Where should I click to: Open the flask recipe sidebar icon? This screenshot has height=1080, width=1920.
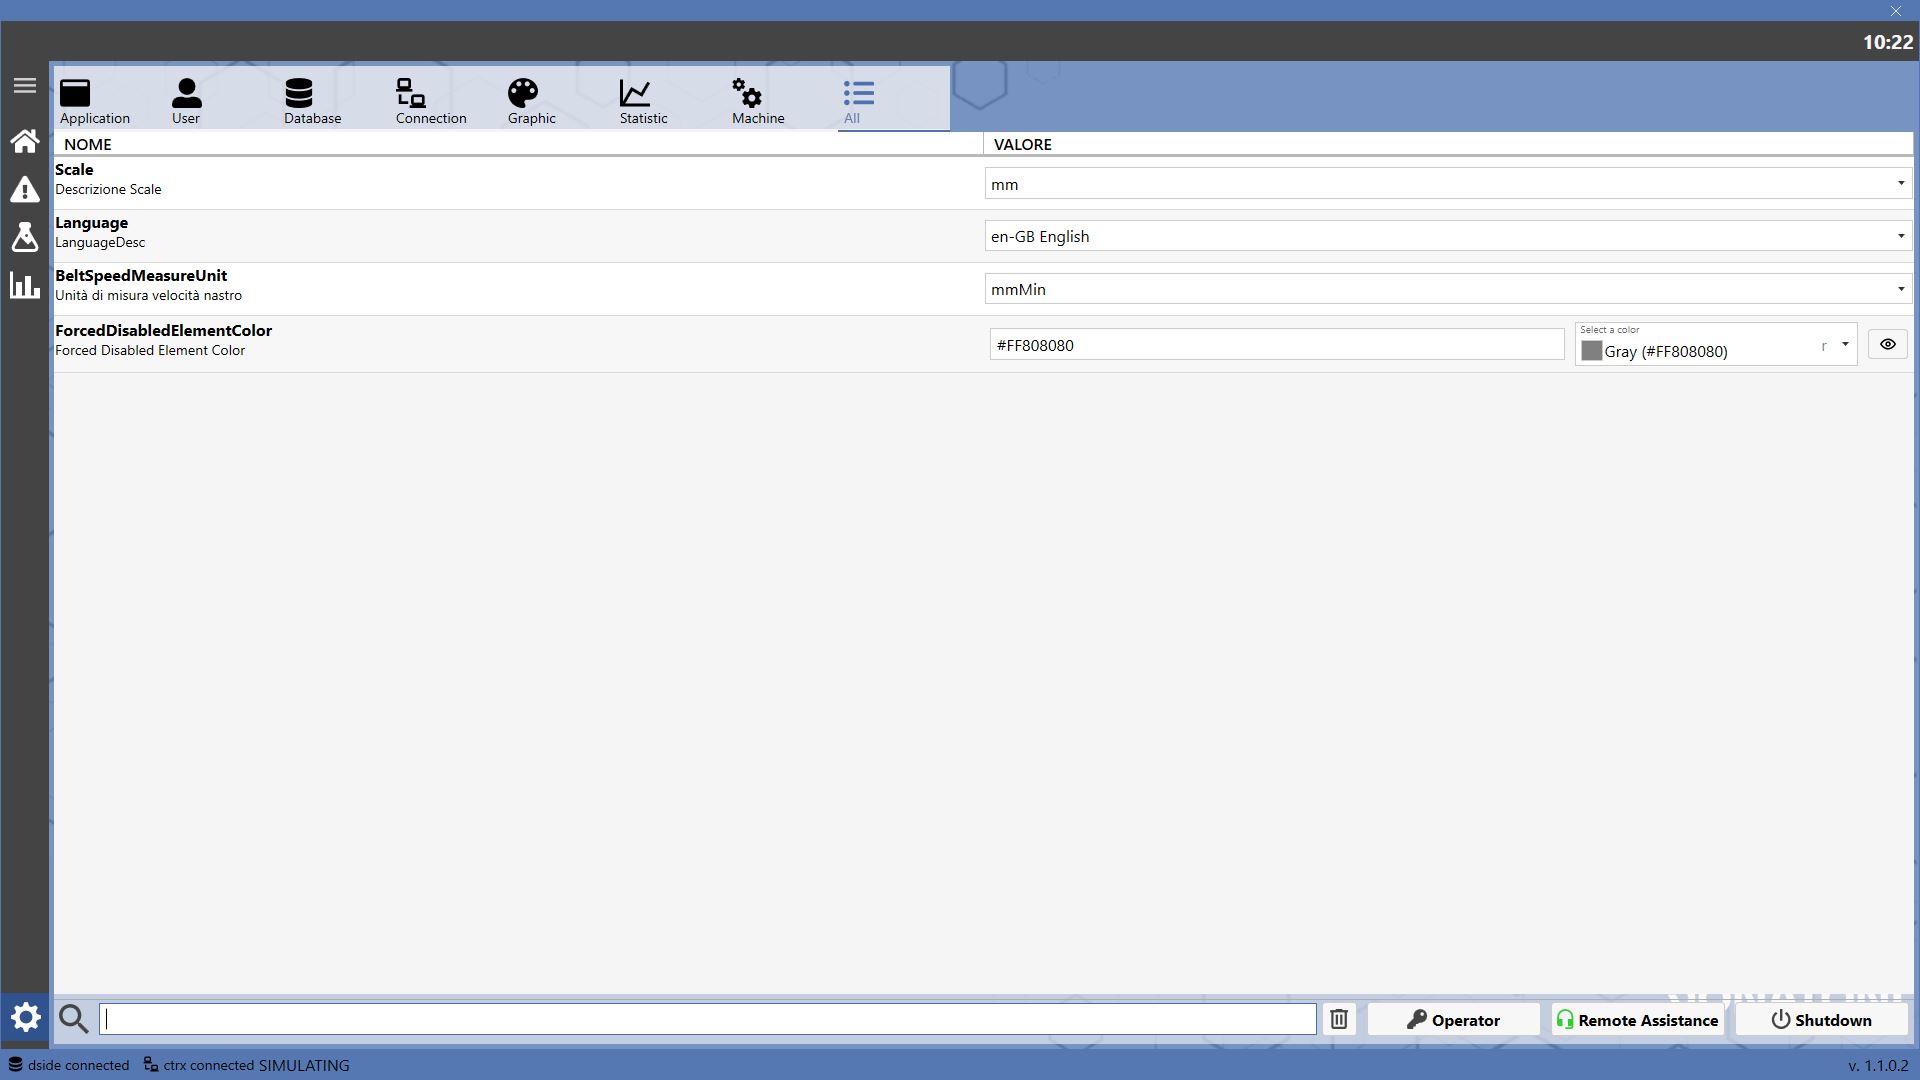point(25,237)
